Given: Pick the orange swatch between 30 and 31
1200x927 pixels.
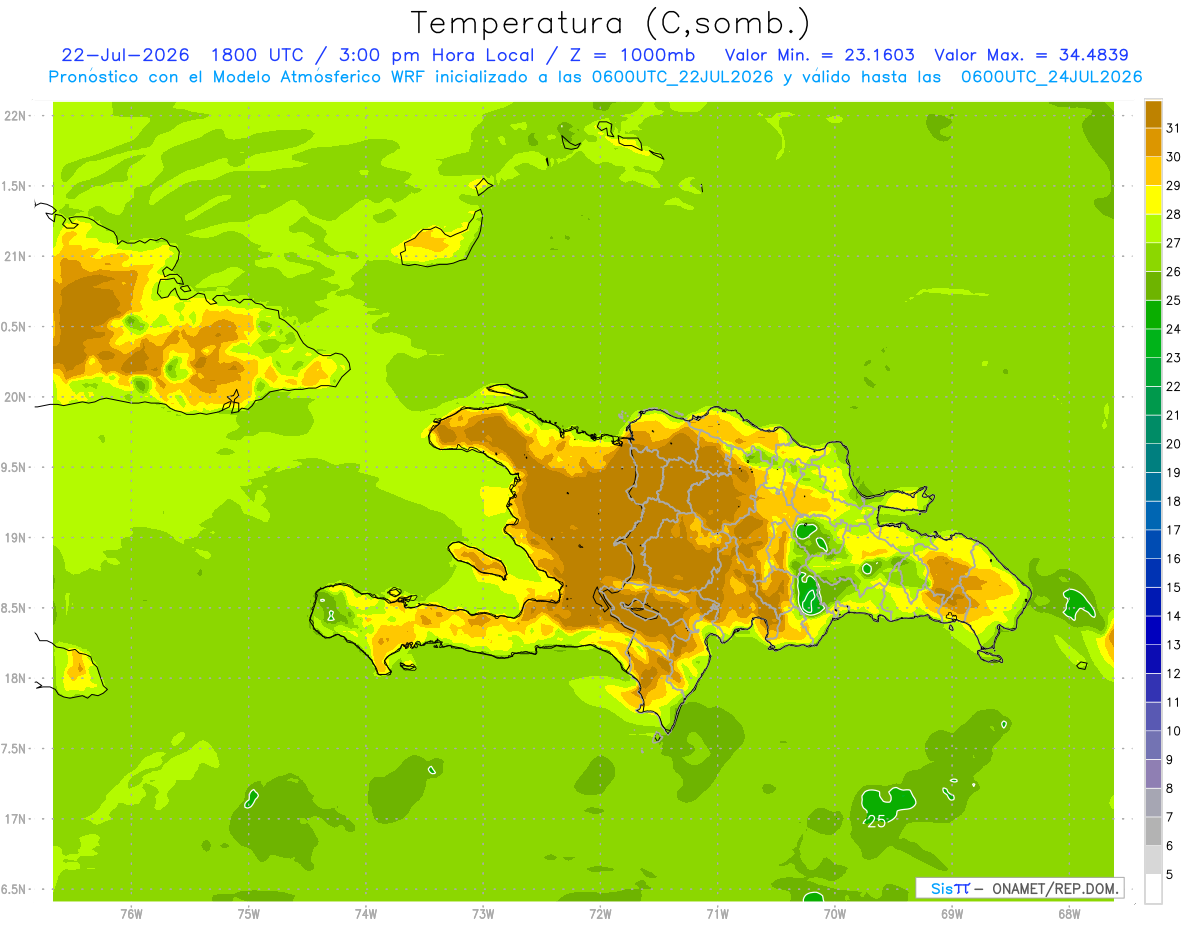Looking at the screenshot, I should click(1153, 143).
